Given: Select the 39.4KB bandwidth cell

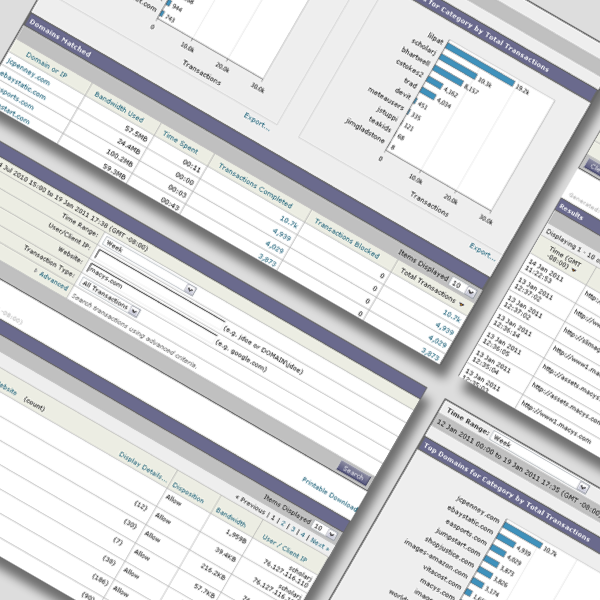Looking at the screenshot, I should click(225, 554).
